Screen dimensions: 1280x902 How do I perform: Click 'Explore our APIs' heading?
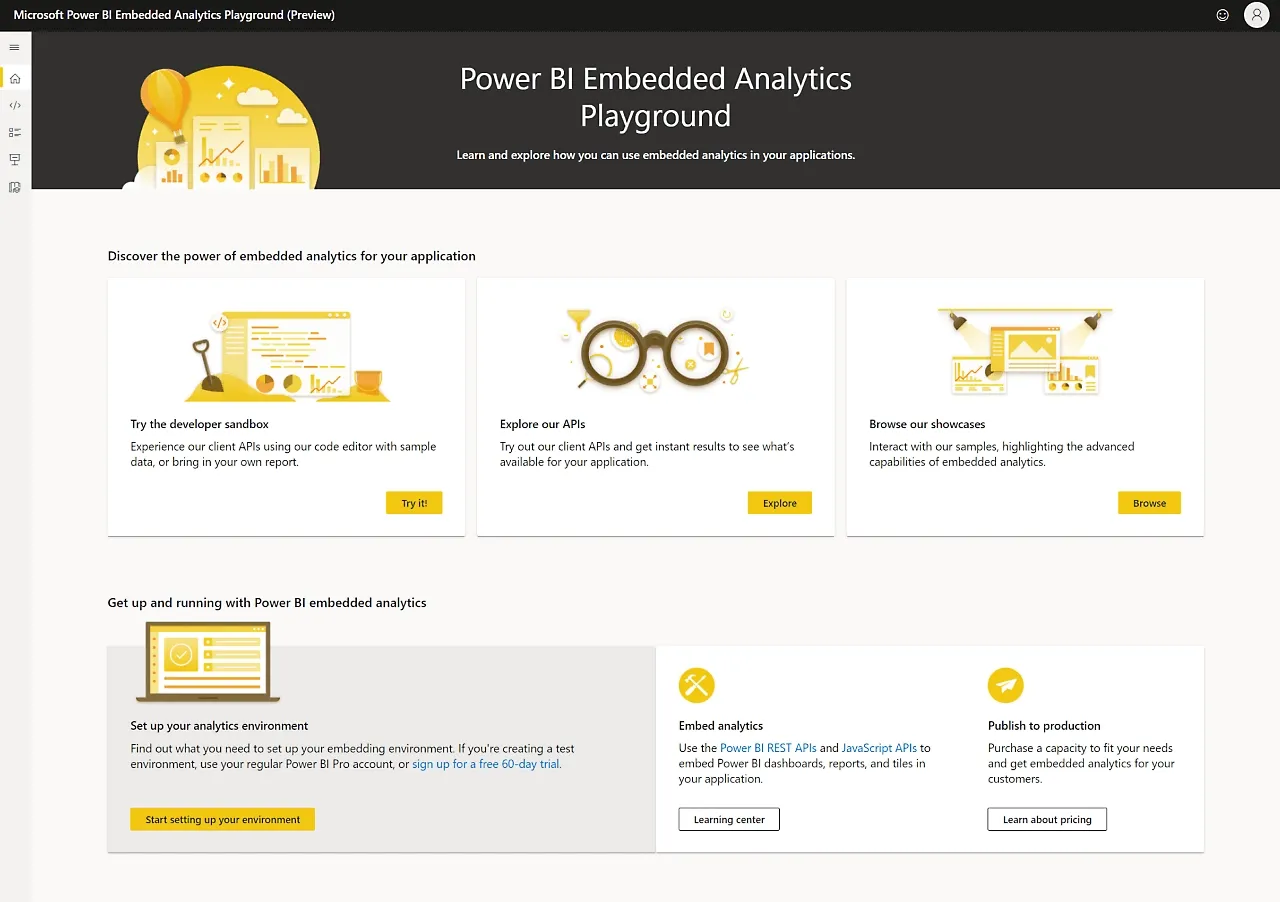(x=543, y=424)
